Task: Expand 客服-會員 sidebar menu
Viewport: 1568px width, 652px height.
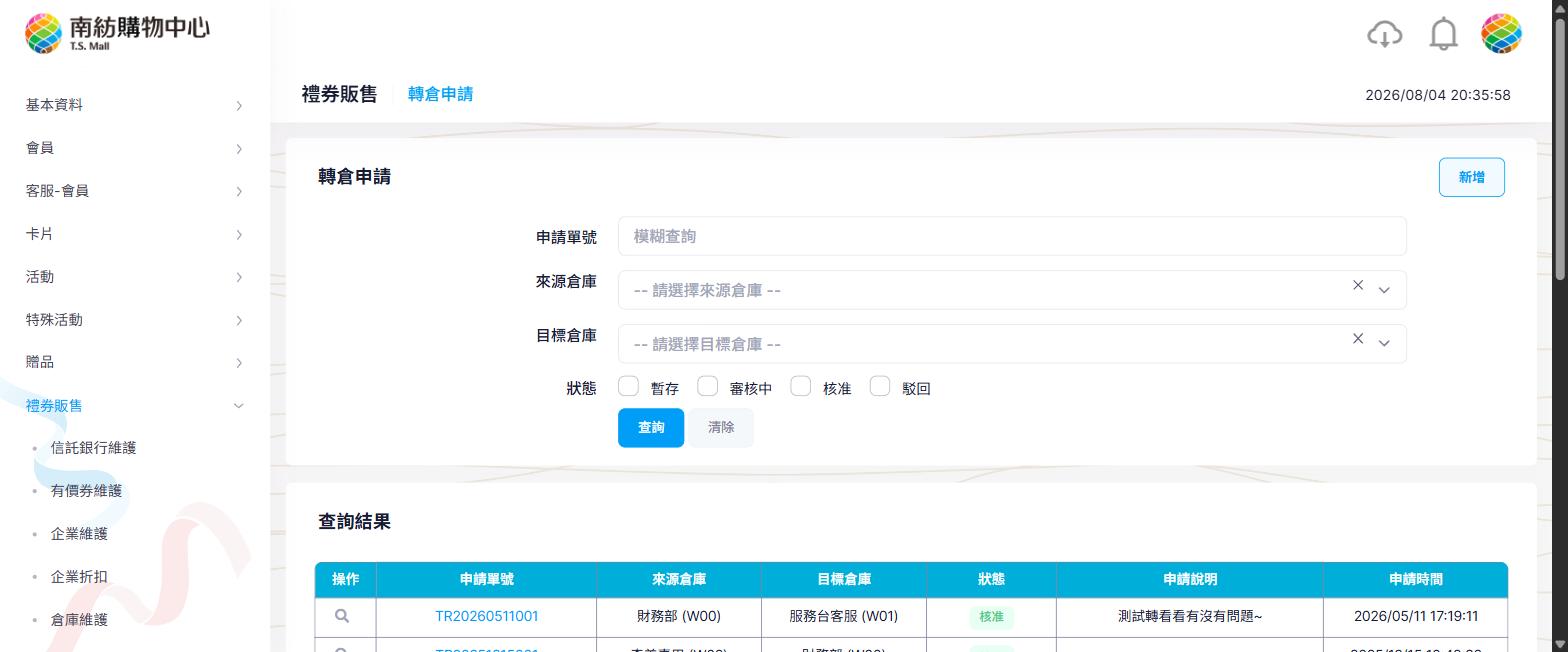Action: pyautogui.click(x=135, y=191)
